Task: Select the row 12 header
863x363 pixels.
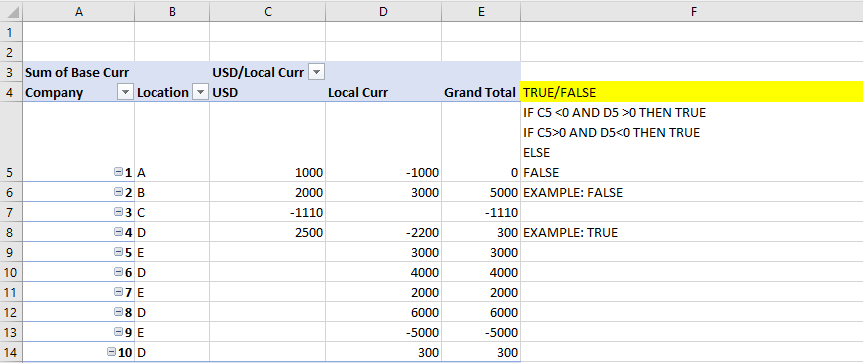Action: pos(11,311)
